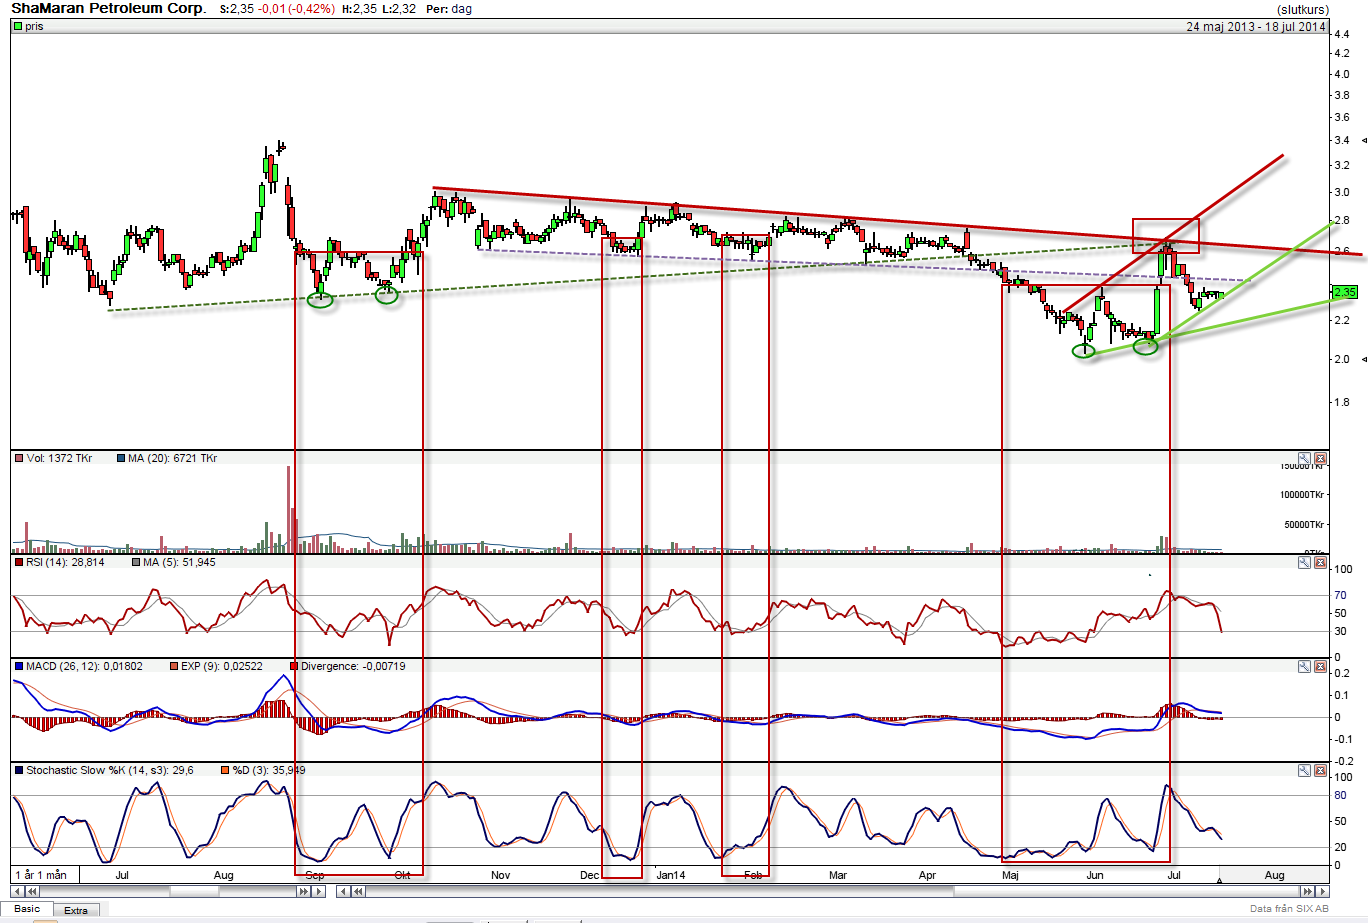The image size is (1368, 923).
Task: Click the ShaMaran Petroleum Corp. title
Action: click(x=109, y=9)
